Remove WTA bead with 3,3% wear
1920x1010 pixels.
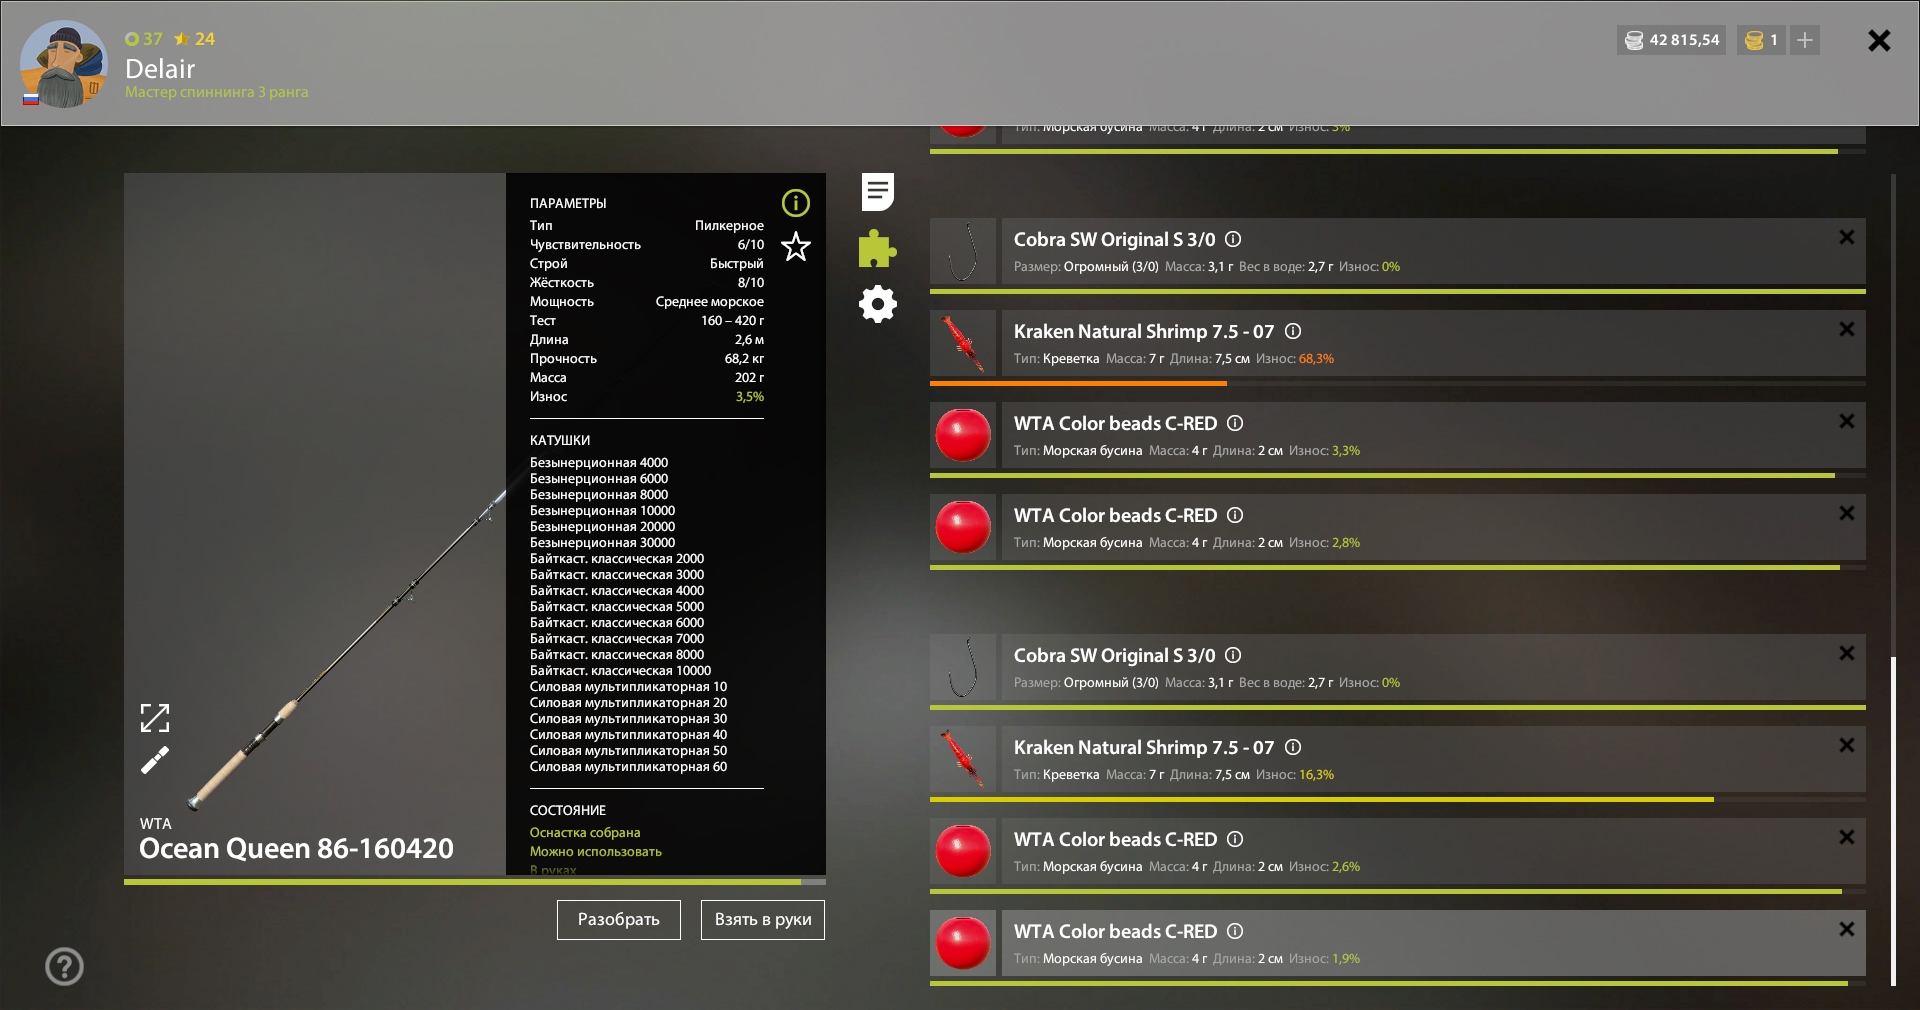(1847, 421)
